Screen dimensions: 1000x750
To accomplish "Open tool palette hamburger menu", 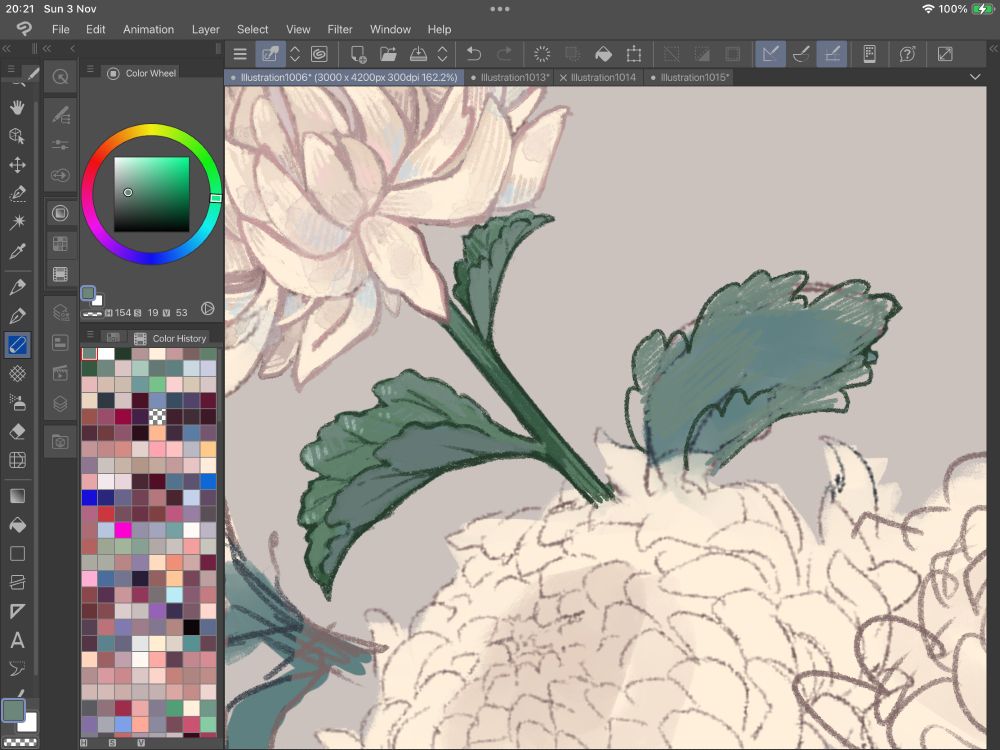I will (11, 69).
